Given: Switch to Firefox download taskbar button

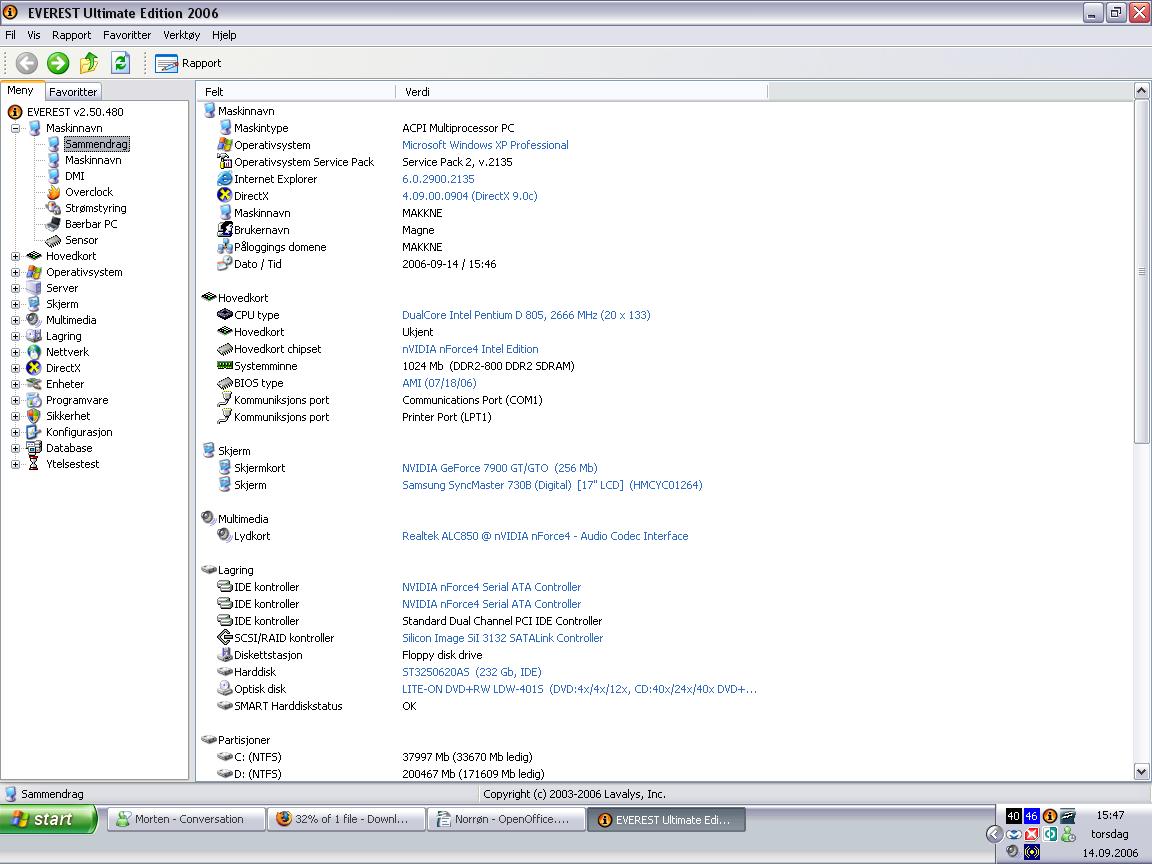Looking at the screenshot, I should (347, 819).
